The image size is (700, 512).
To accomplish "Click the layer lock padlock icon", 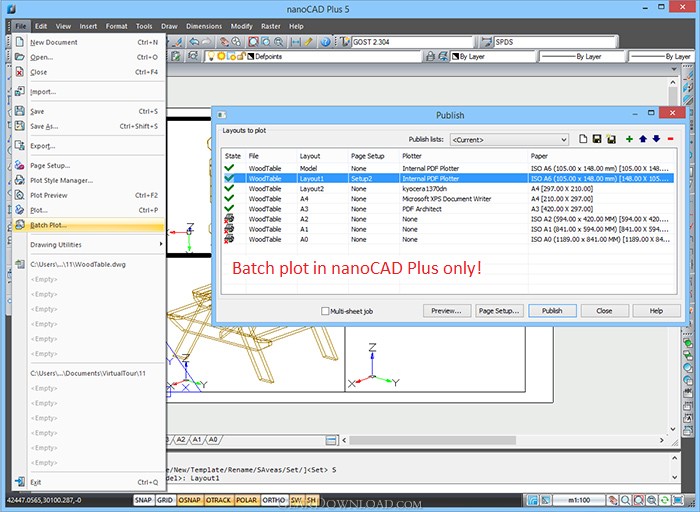I will point(430,56).
